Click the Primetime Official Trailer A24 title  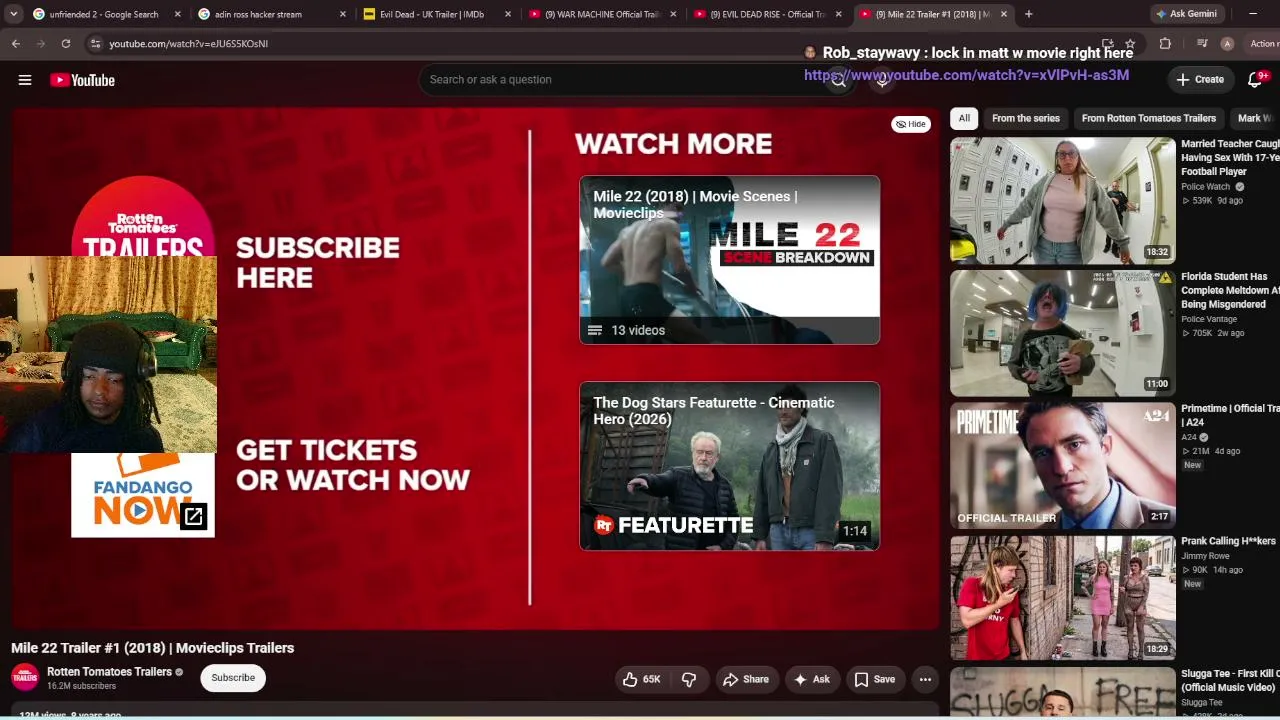coord(1230,415)
